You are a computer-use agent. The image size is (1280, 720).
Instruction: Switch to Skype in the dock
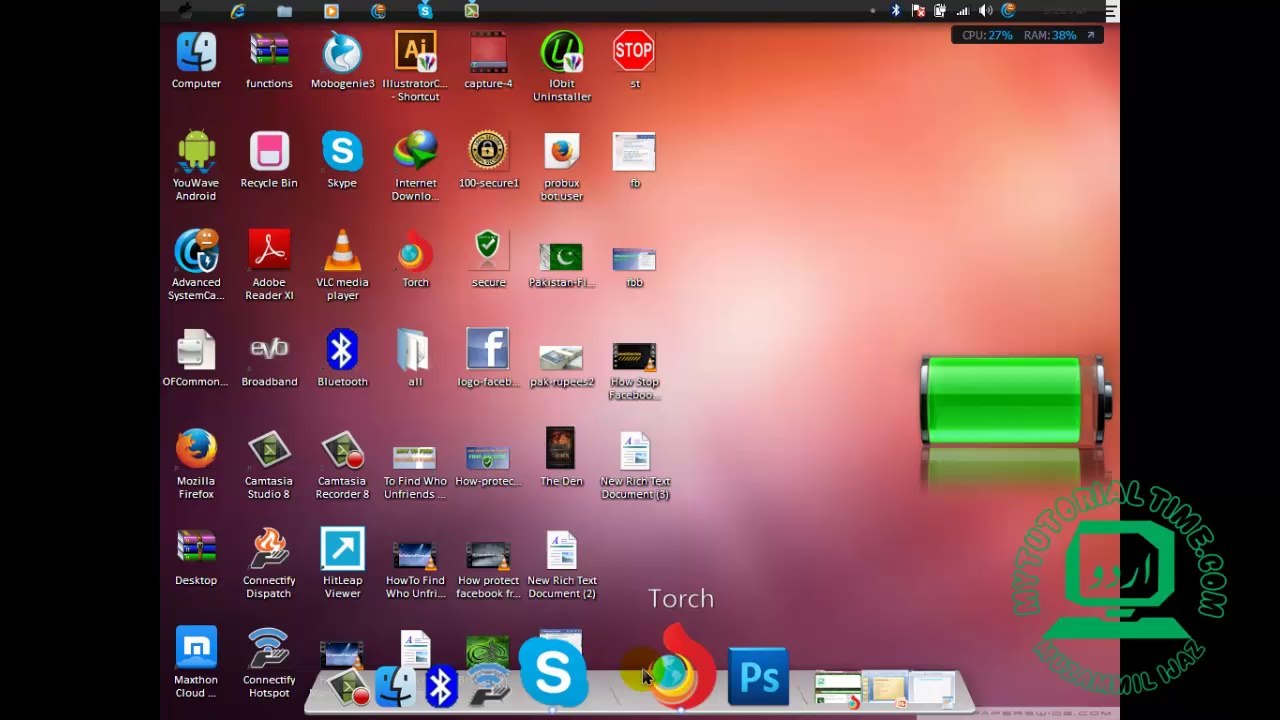[553, 673]
